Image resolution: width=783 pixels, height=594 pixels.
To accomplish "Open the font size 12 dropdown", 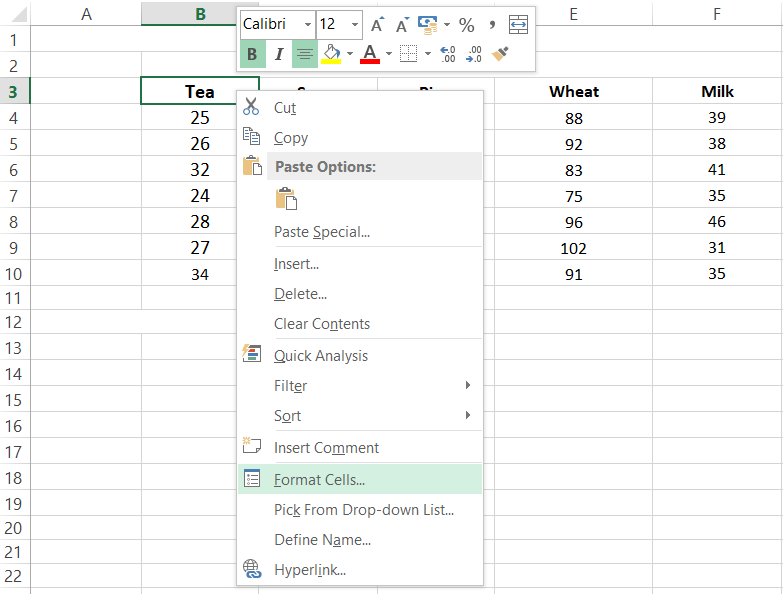I will (355, 24).
